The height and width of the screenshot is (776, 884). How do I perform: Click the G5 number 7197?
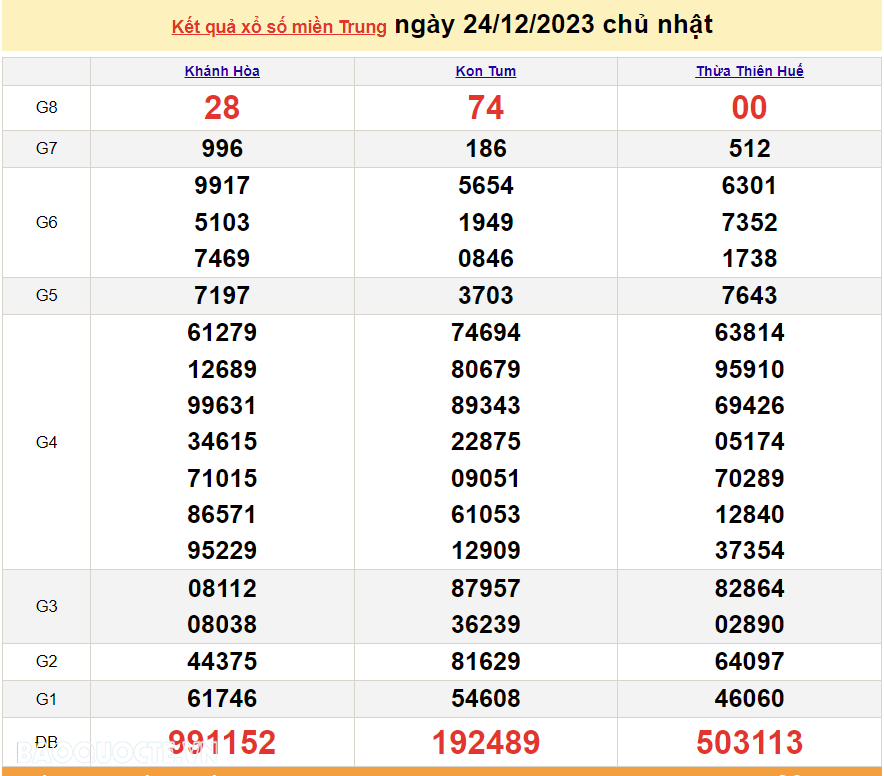tap(222, 295)
